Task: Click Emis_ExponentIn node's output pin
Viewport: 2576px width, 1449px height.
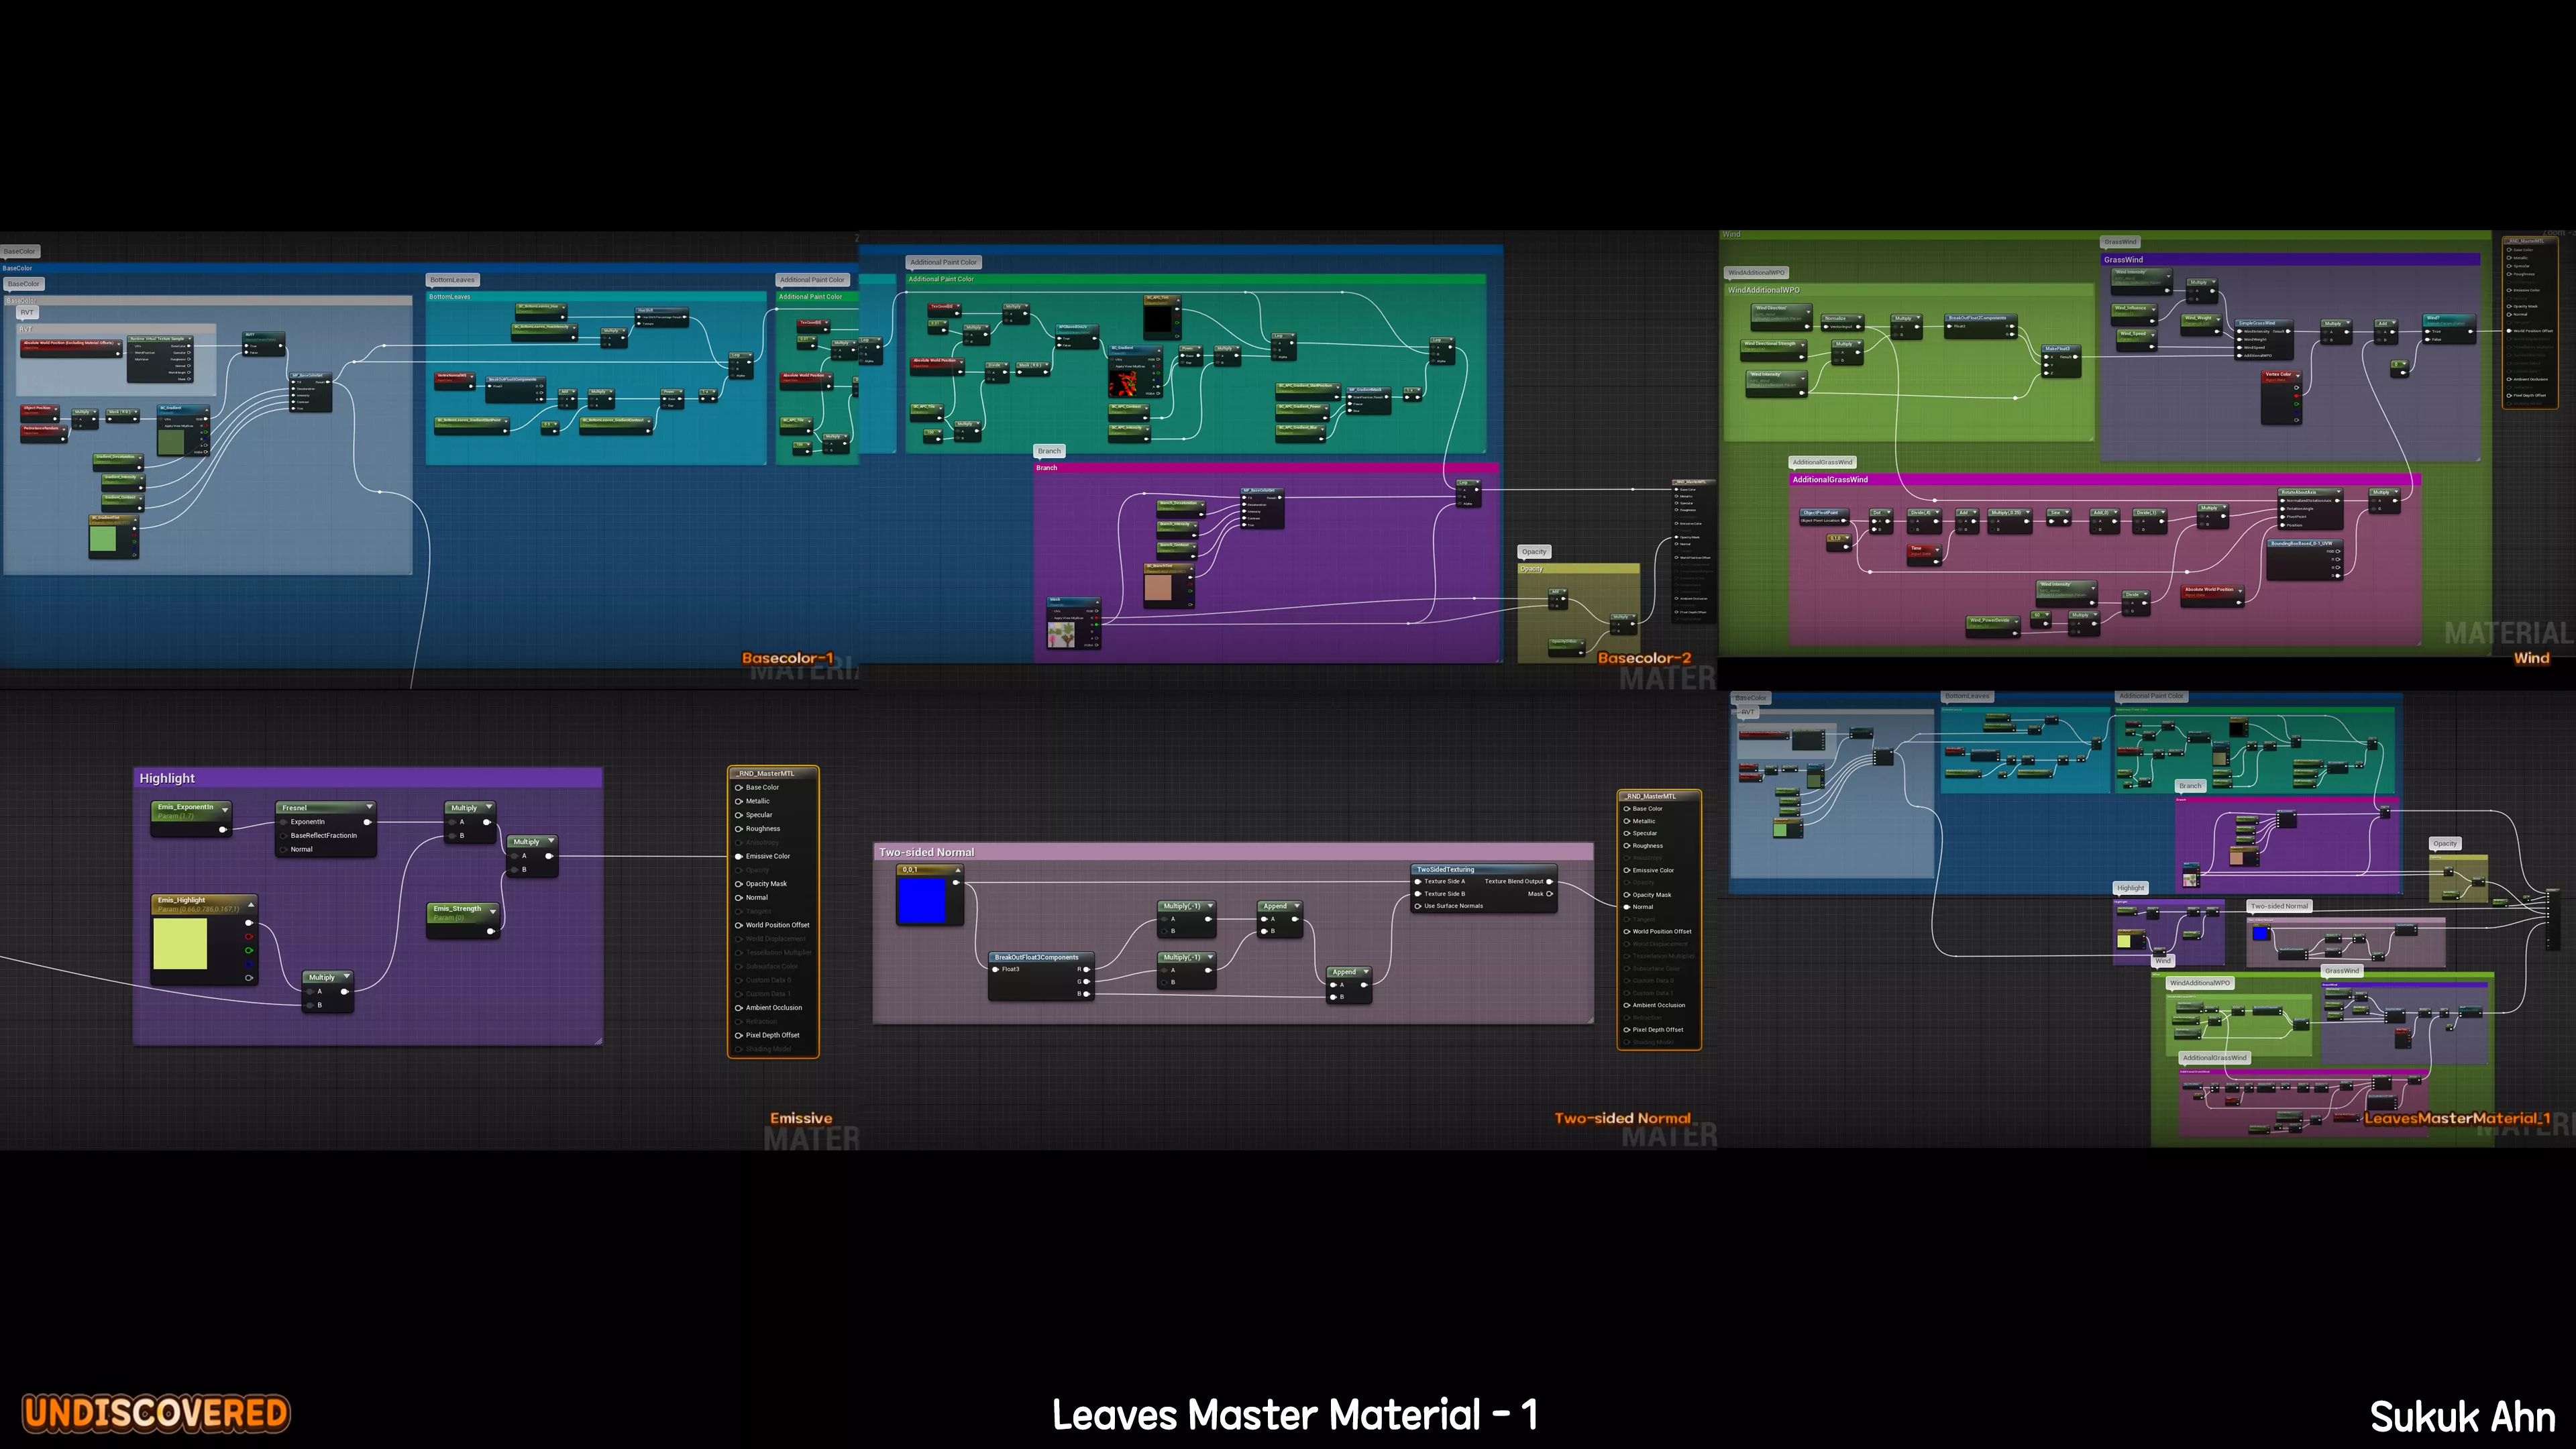Action: 223,829
